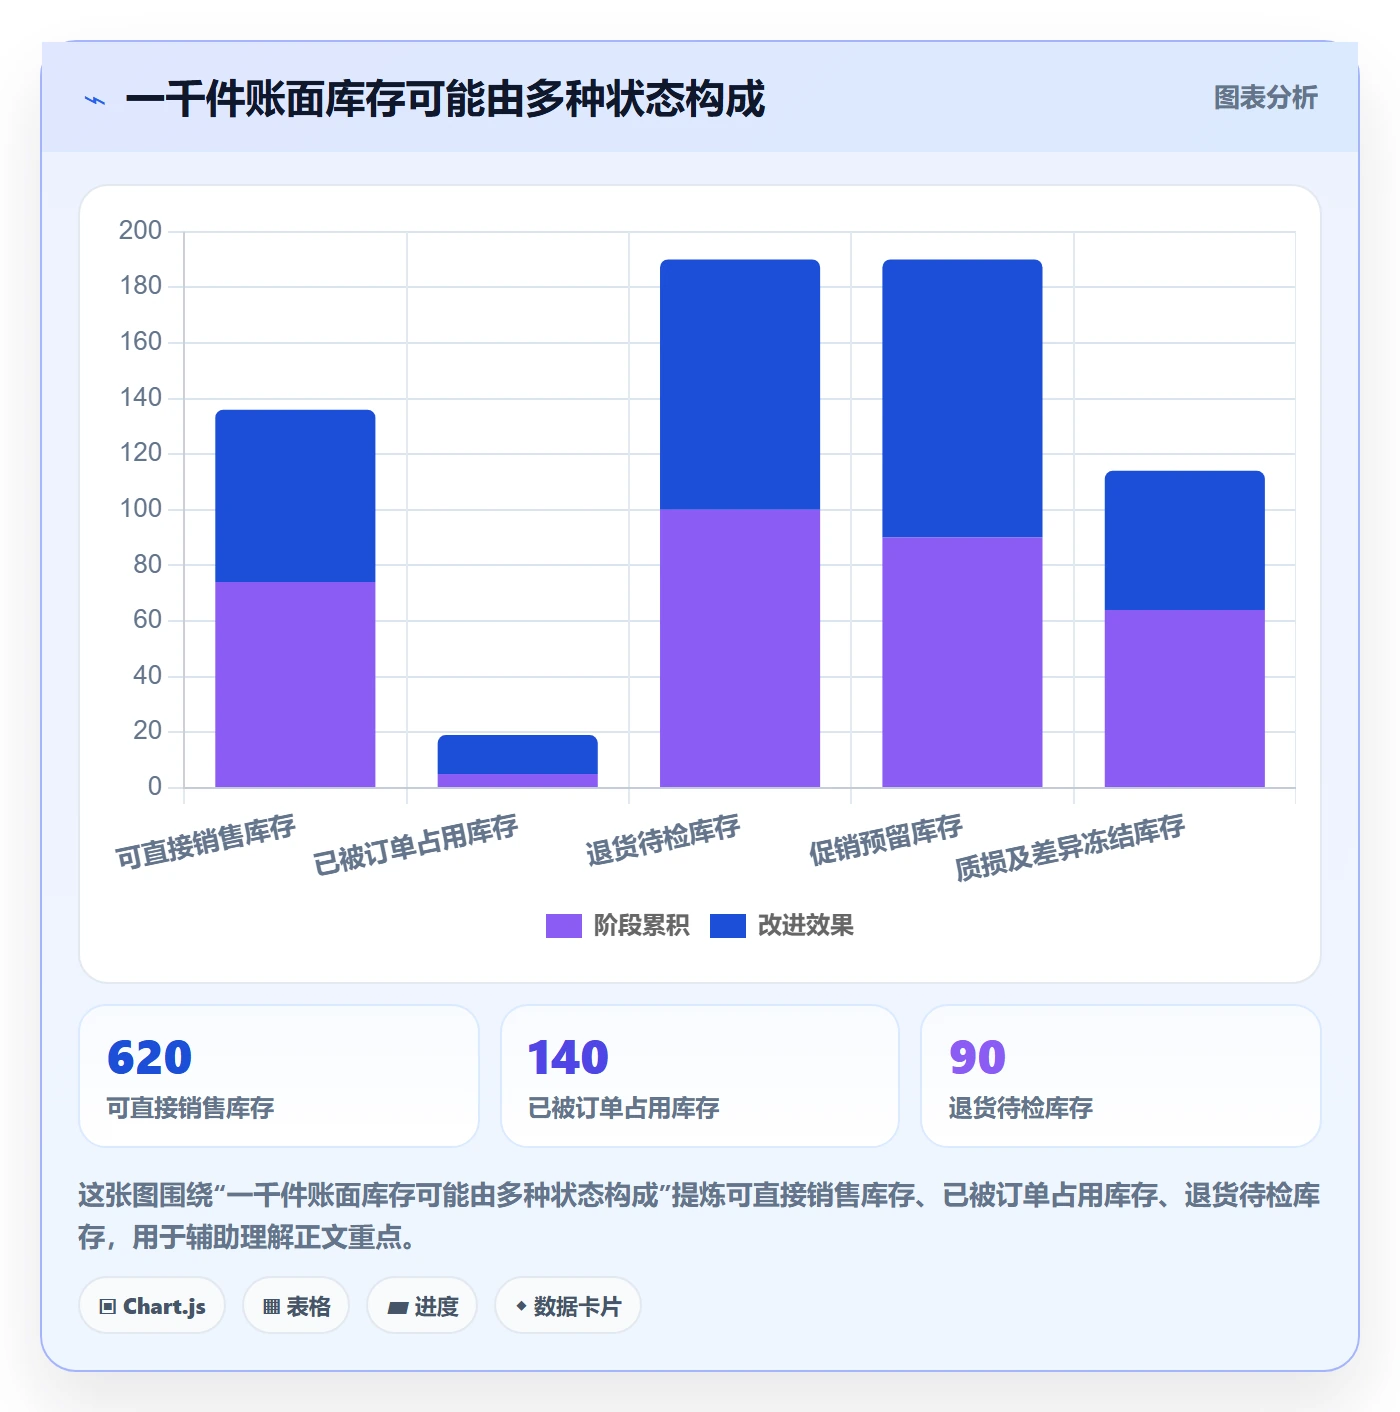Click the y-axis tick value 100
Image resolution: width=1400 pixels, height=1412 pixels.
click(140, 509)
